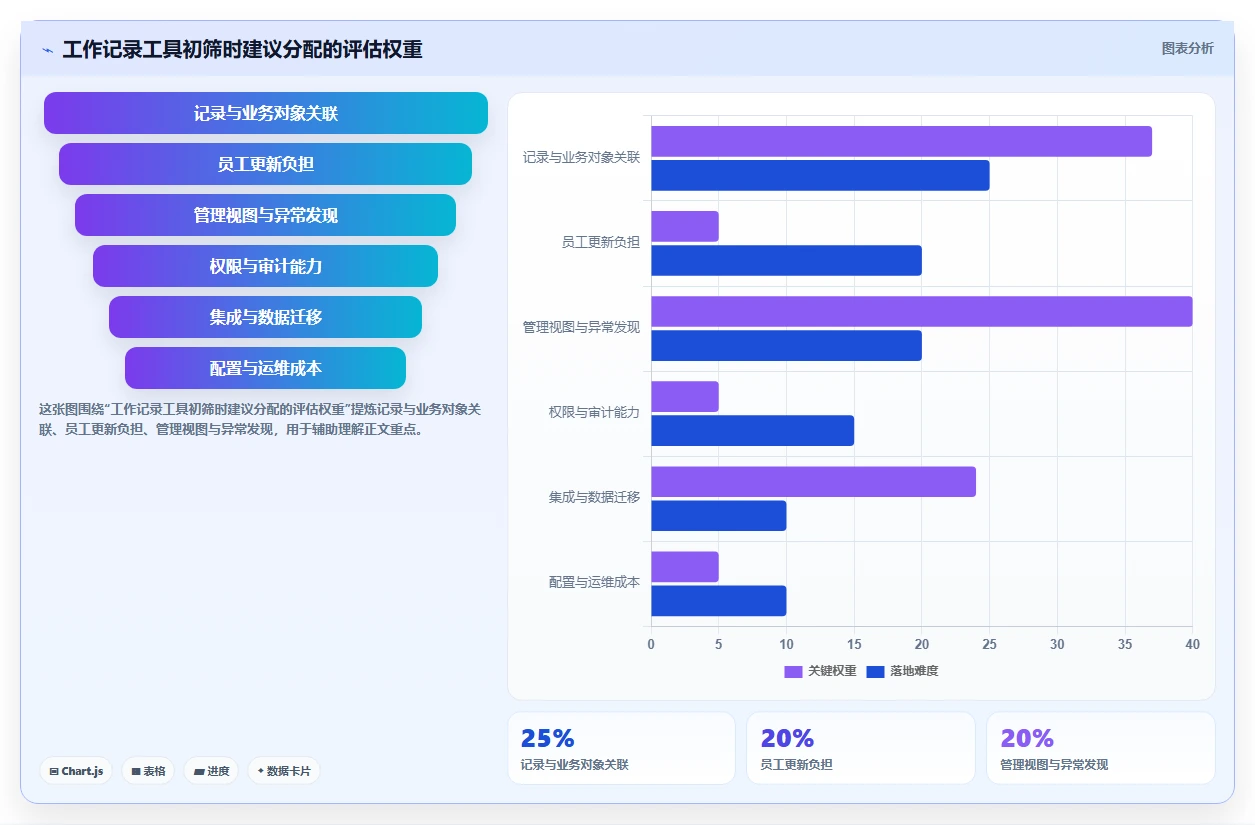Click y-axis label 集成与数据迁移

point(594,498)
